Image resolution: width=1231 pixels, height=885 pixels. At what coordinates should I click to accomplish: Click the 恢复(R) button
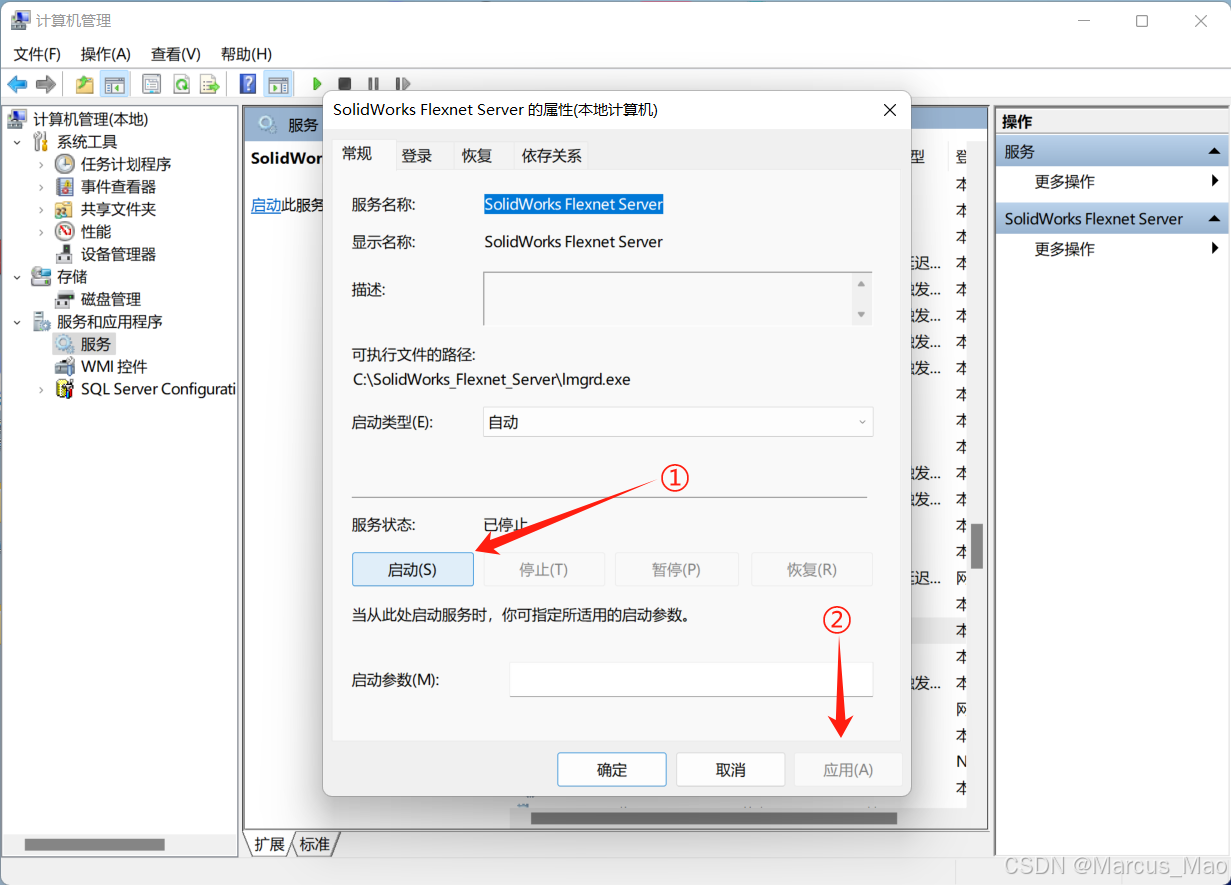click(812, 569)
